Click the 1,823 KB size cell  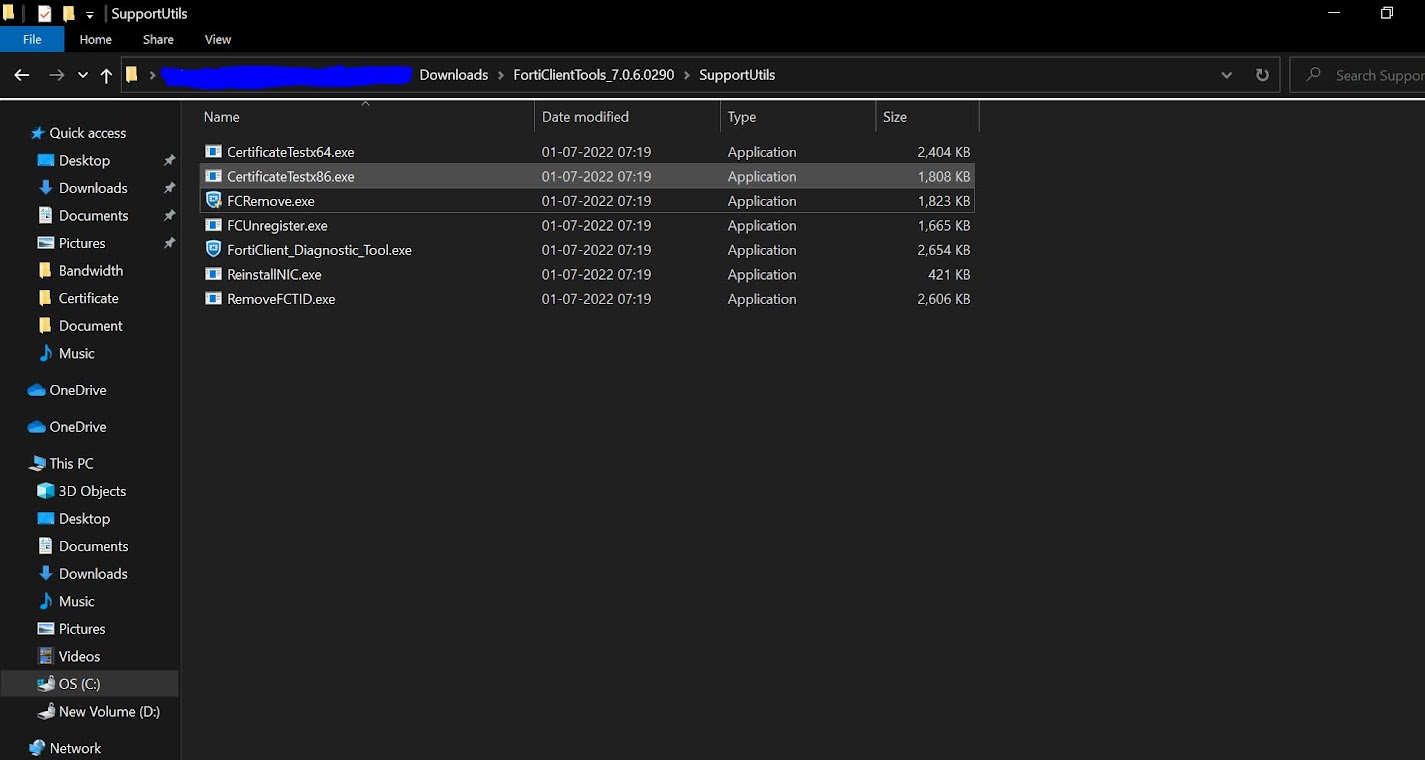[943, 201]
